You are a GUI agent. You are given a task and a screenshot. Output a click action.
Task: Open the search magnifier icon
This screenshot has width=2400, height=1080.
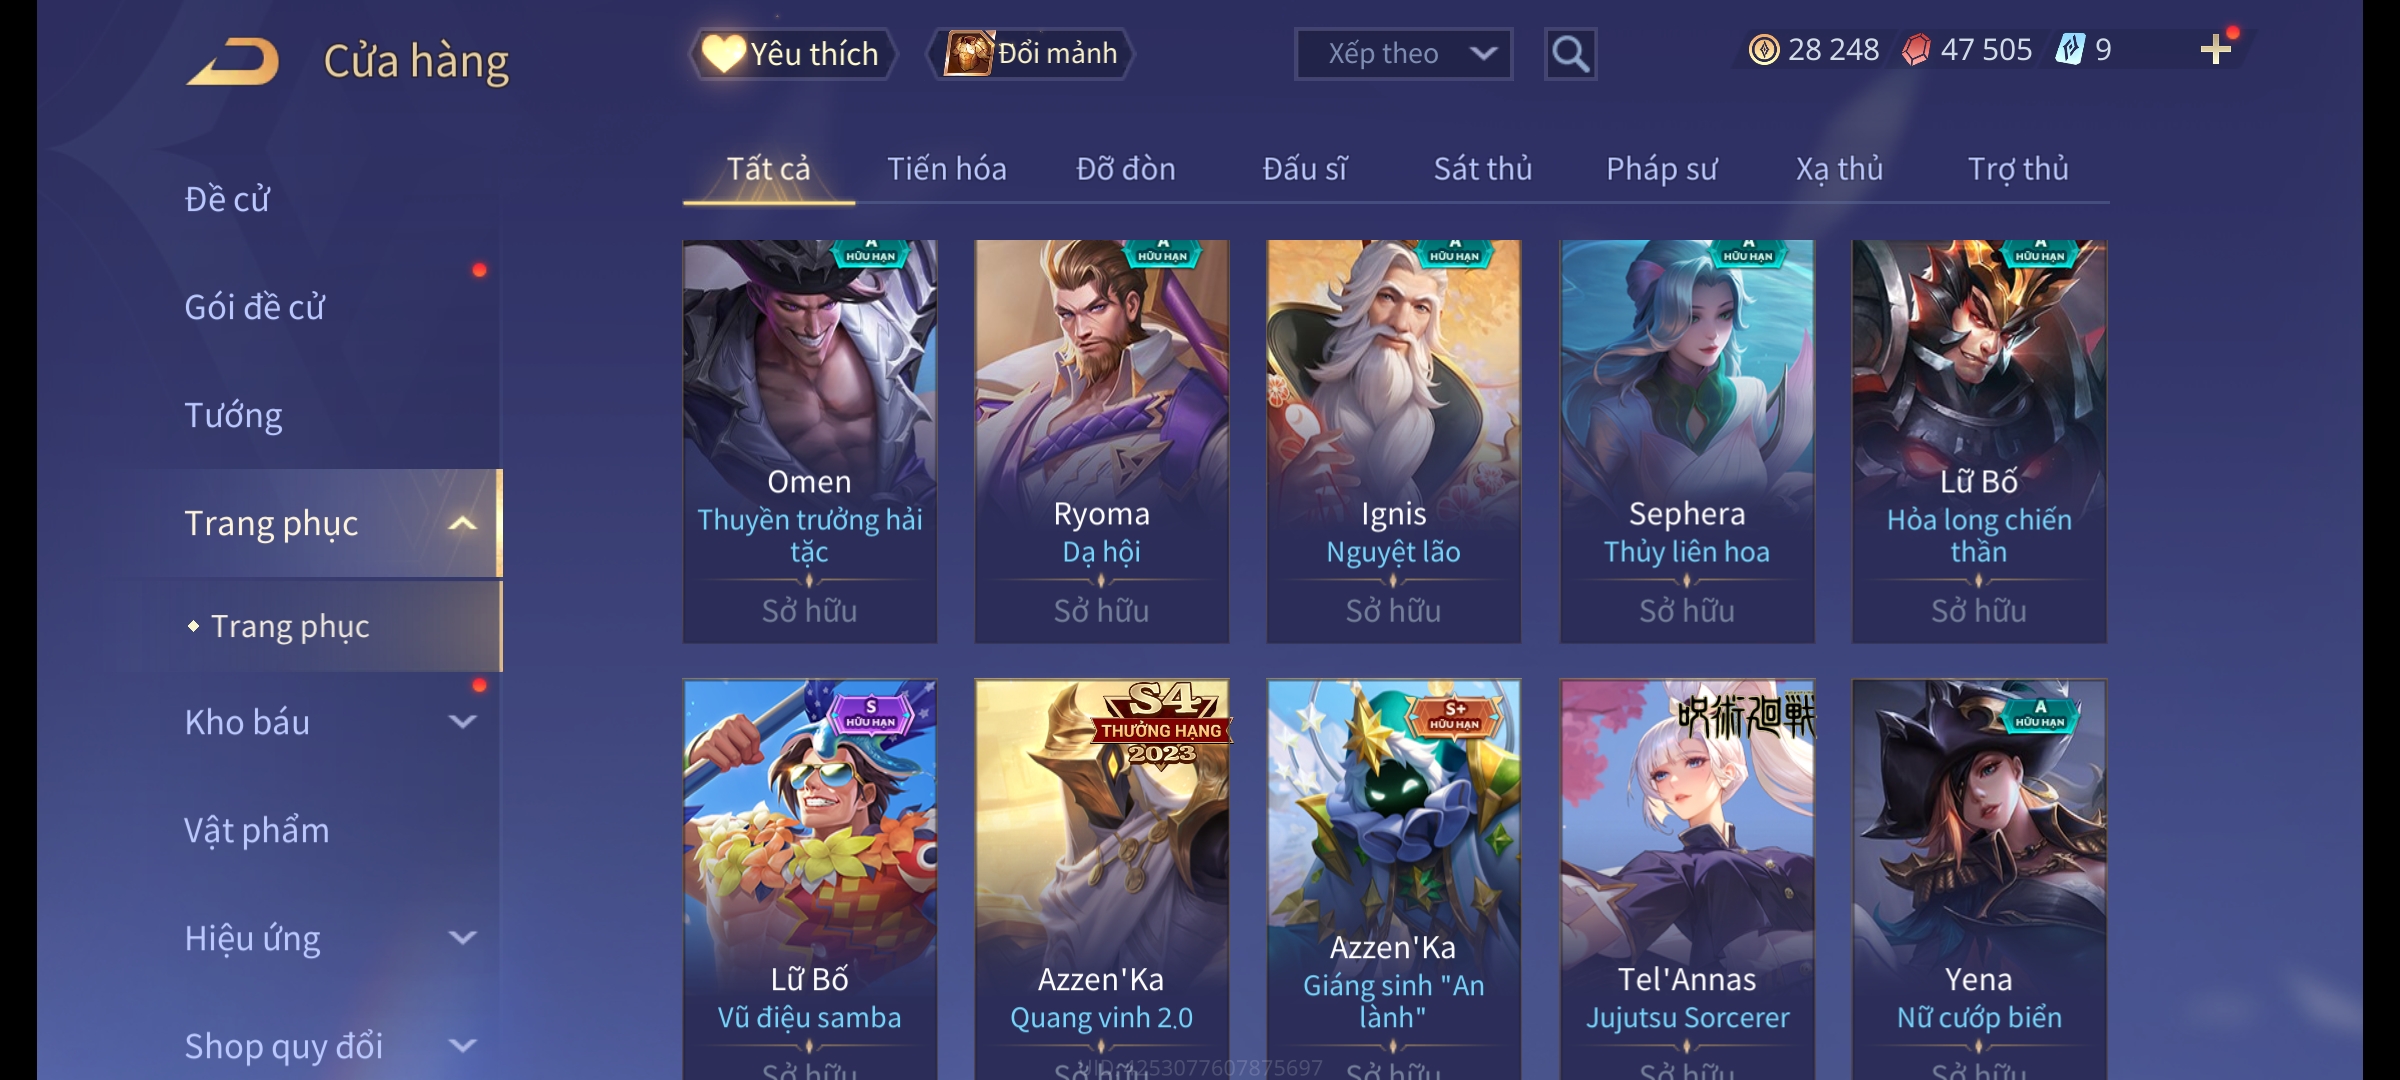click(x=1570, y=54)
